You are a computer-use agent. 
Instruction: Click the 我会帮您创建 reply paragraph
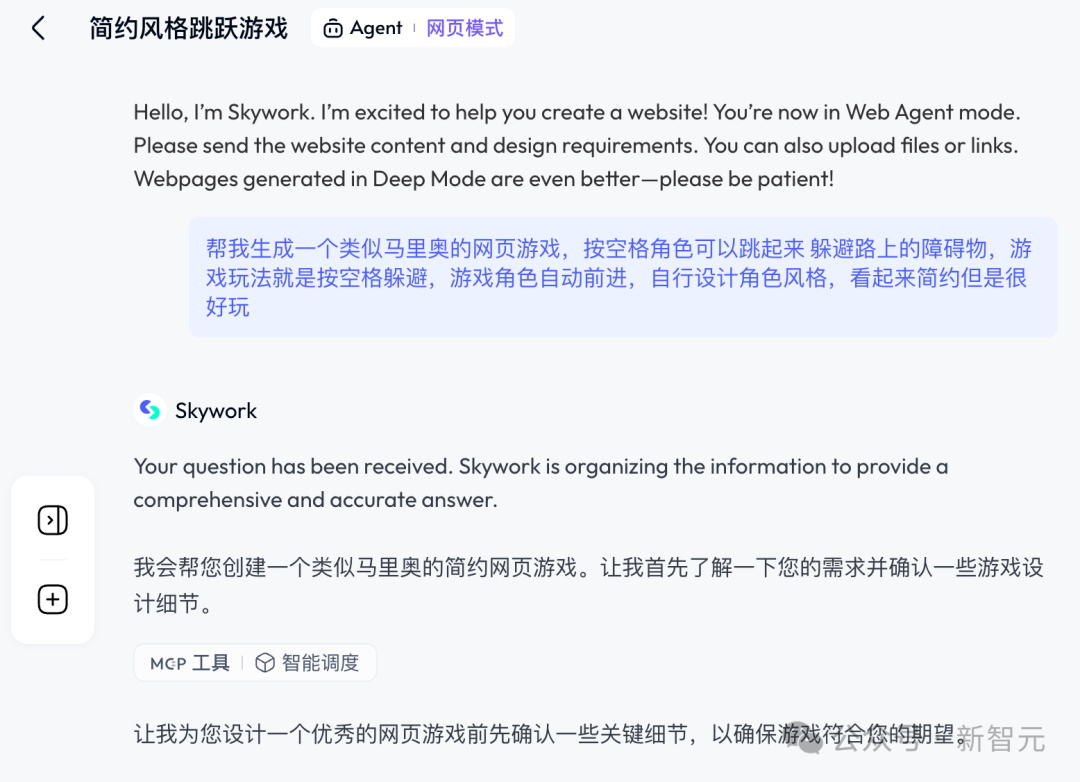pos(588,586)
